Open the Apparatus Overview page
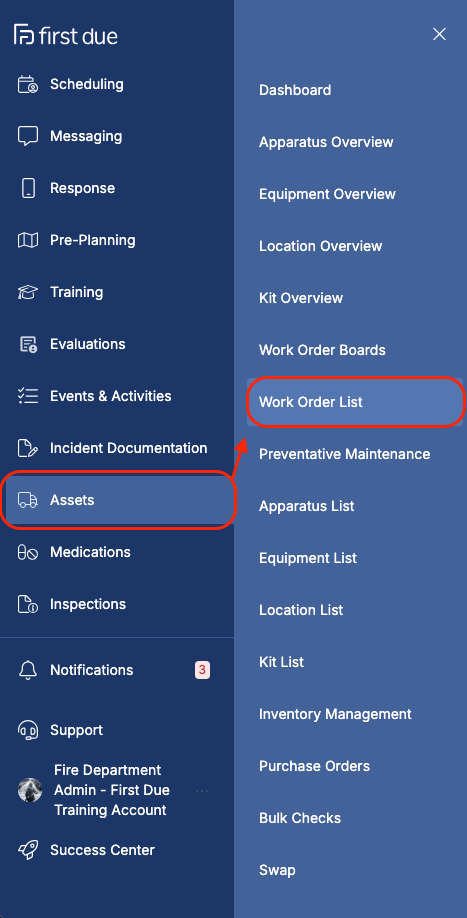 tap(326, 142)
